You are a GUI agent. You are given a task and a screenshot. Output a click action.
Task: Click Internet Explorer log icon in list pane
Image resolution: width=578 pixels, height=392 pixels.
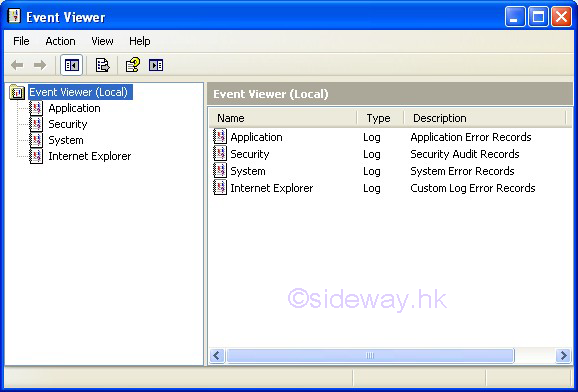pyautogui.click(x=220, y=188)
